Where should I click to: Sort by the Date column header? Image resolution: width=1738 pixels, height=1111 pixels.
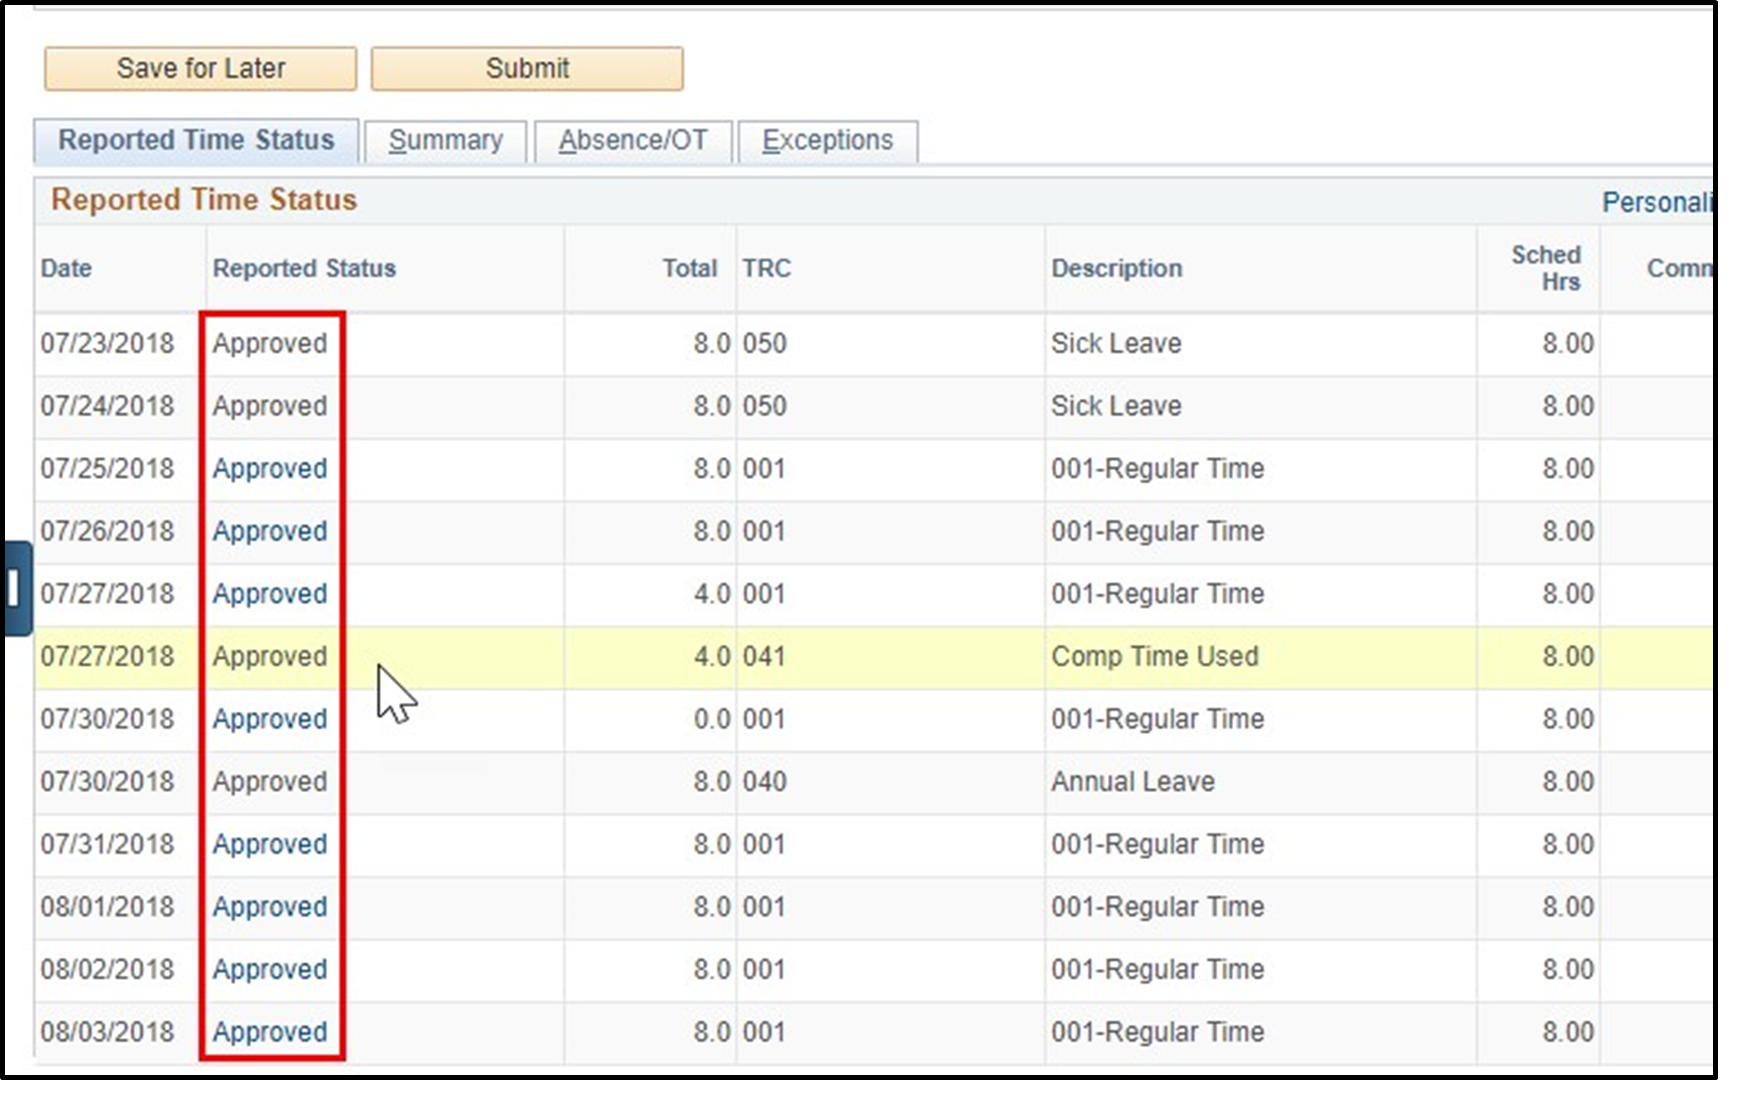66,268
